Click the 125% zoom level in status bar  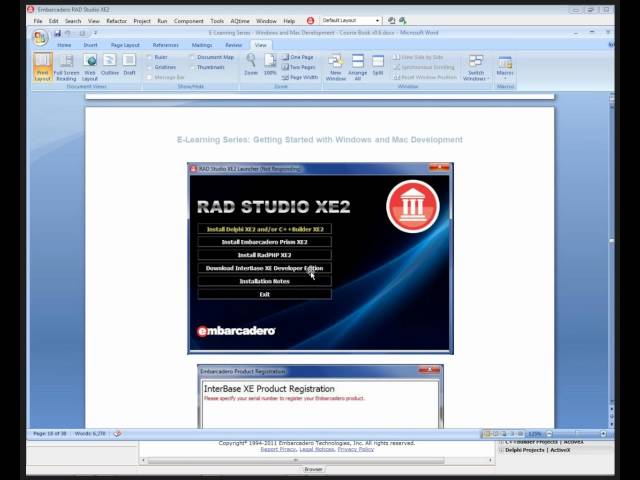click(535, 433)
